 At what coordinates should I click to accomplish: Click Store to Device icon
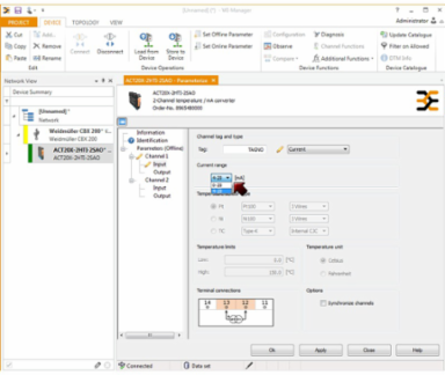pos(175,40)
